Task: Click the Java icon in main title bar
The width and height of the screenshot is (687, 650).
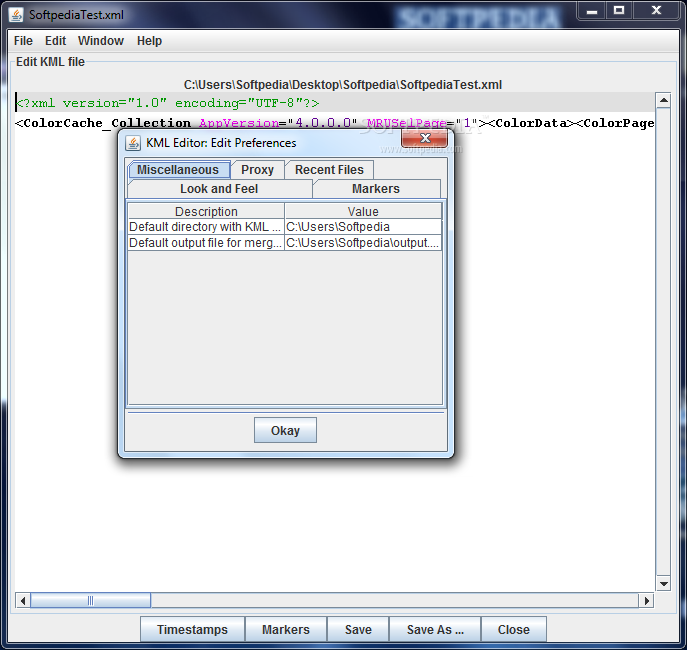Action: coord(16,15)
